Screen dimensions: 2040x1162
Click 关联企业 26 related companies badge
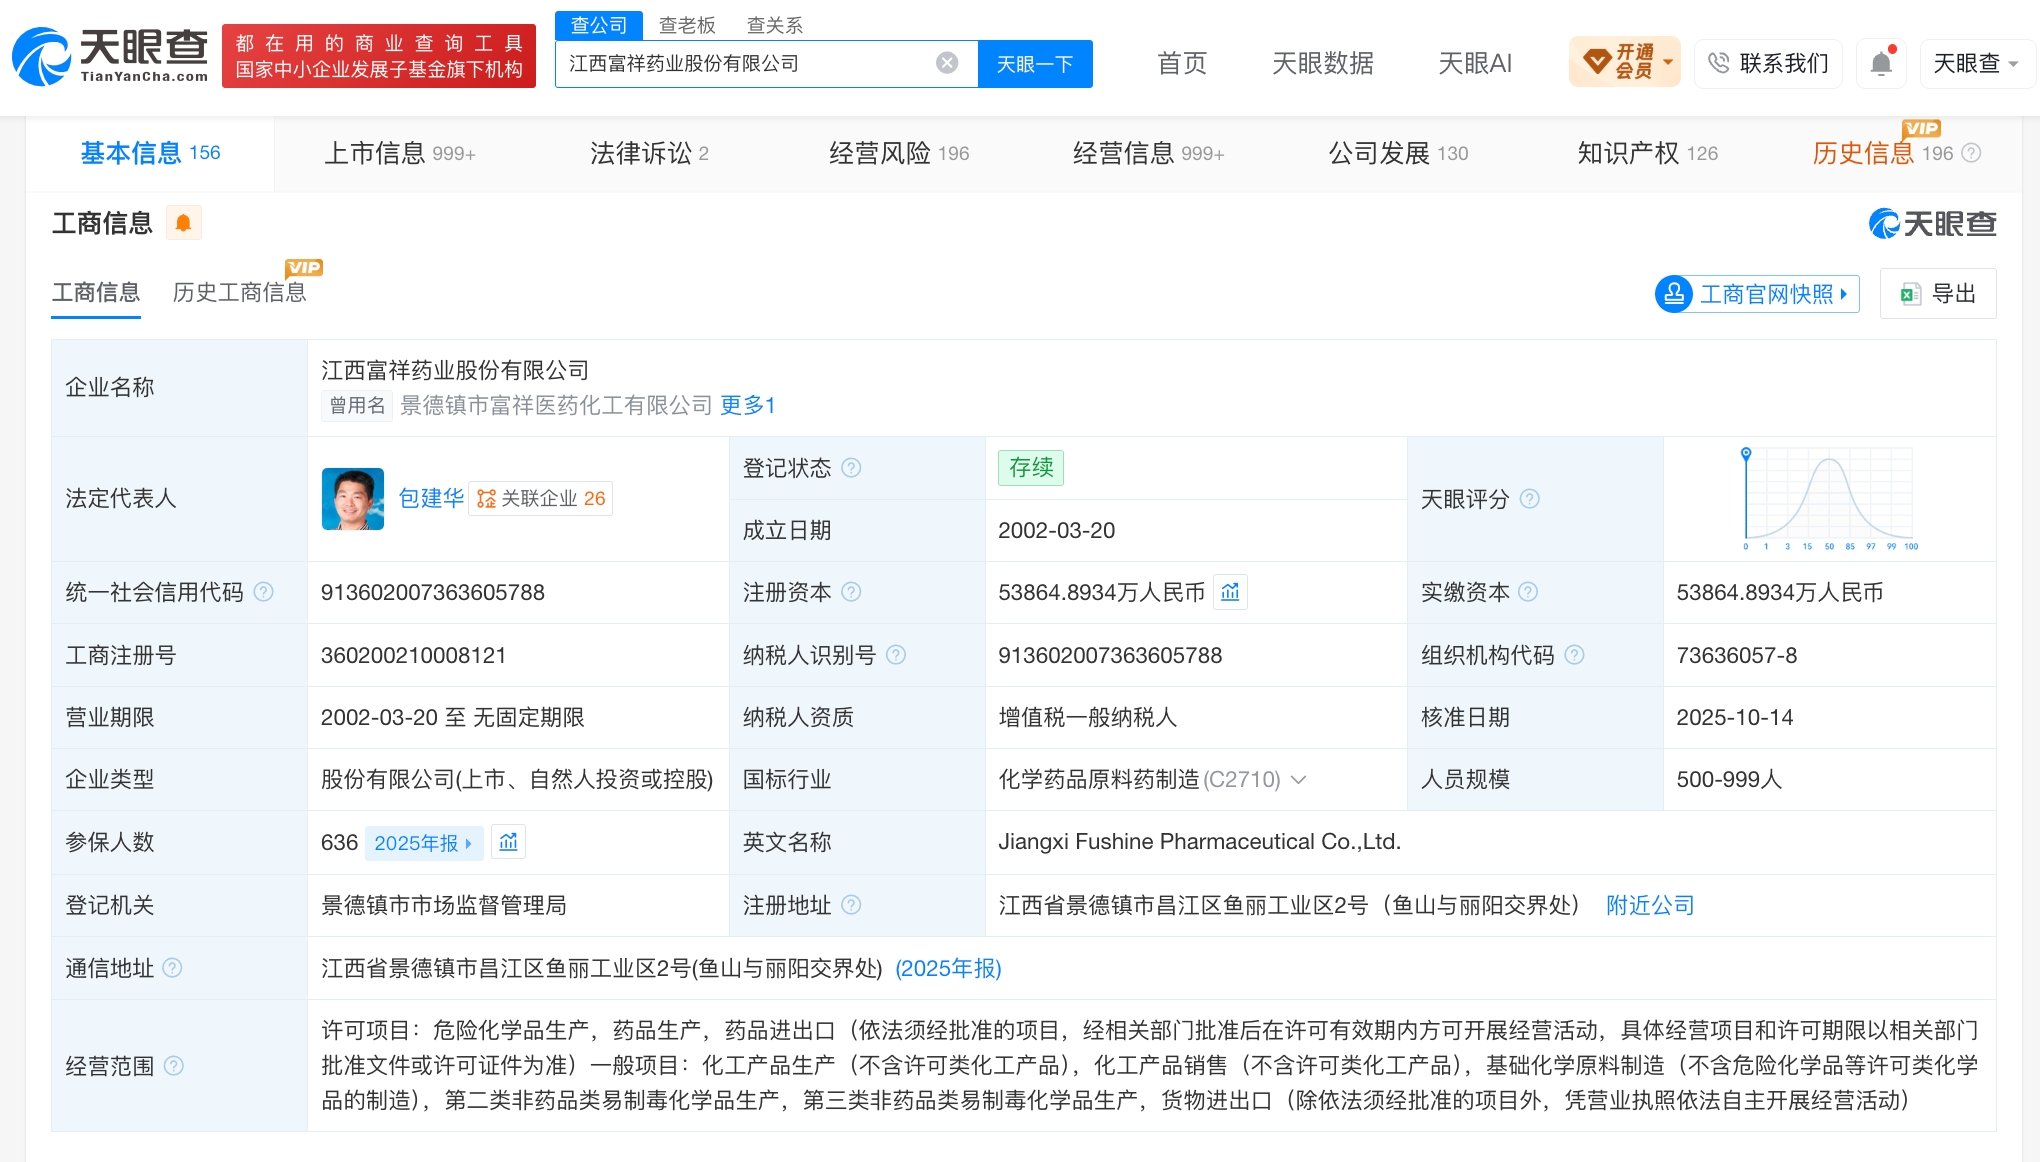(541, 498)
